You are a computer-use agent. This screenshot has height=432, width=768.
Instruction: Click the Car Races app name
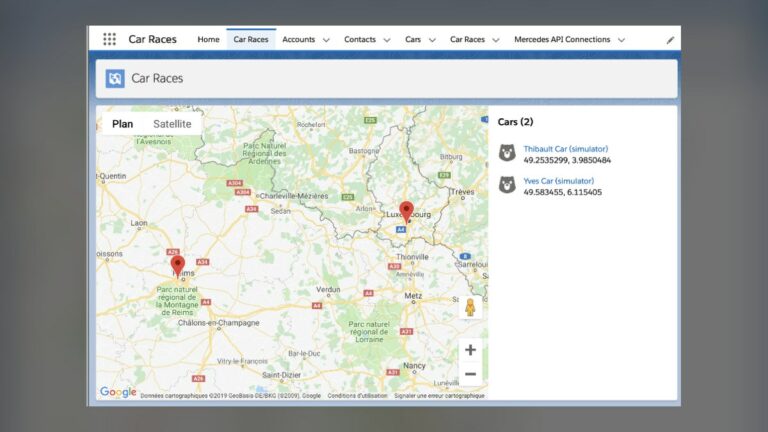coord(152,39)
